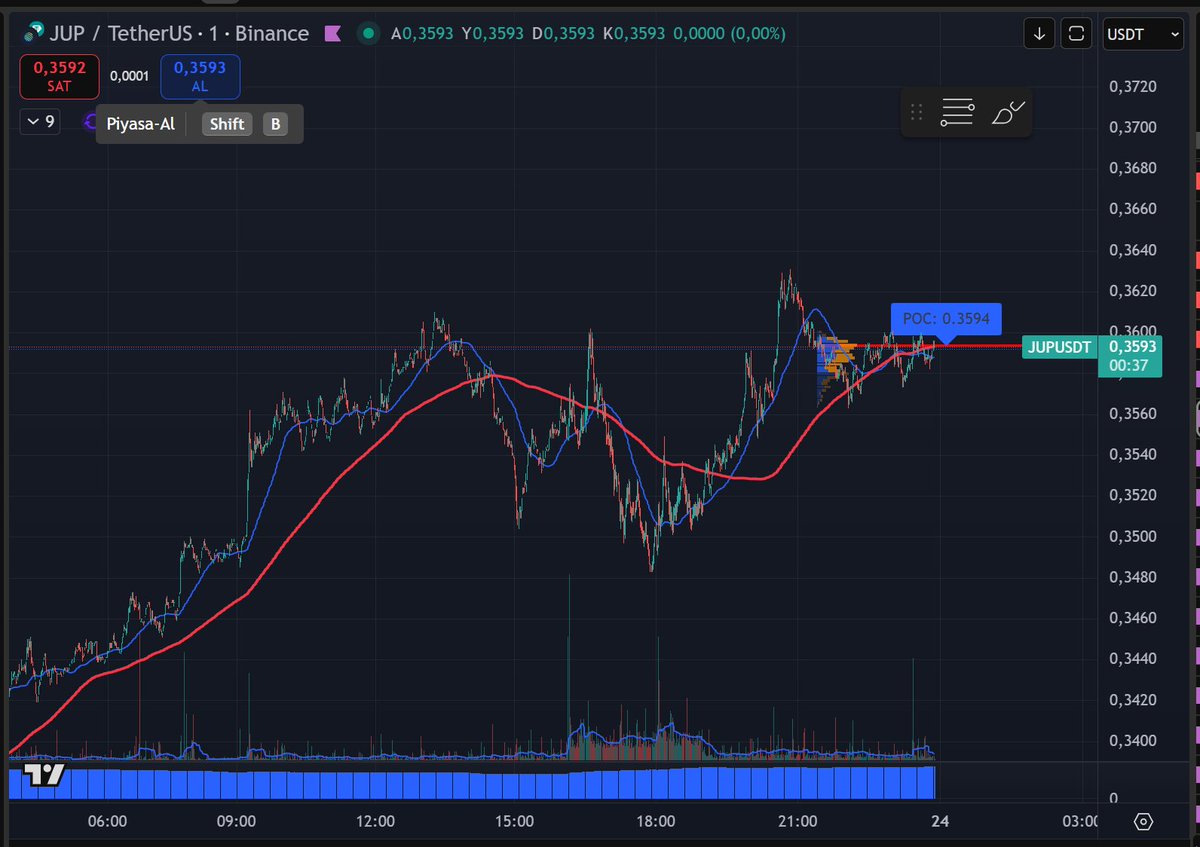Viewport: 1200px width, 847px height.
Task: Click the 0,3592 SAT sell button
Action: (59, 77)
